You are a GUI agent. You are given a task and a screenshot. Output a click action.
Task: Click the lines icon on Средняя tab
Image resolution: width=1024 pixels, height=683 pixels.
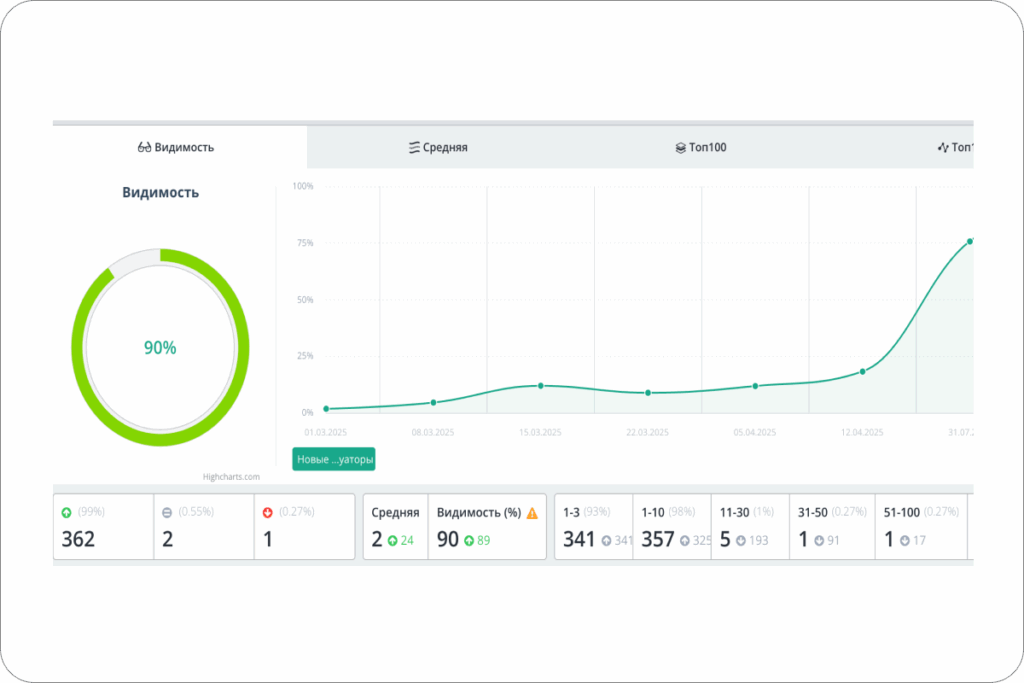point(414,148)
